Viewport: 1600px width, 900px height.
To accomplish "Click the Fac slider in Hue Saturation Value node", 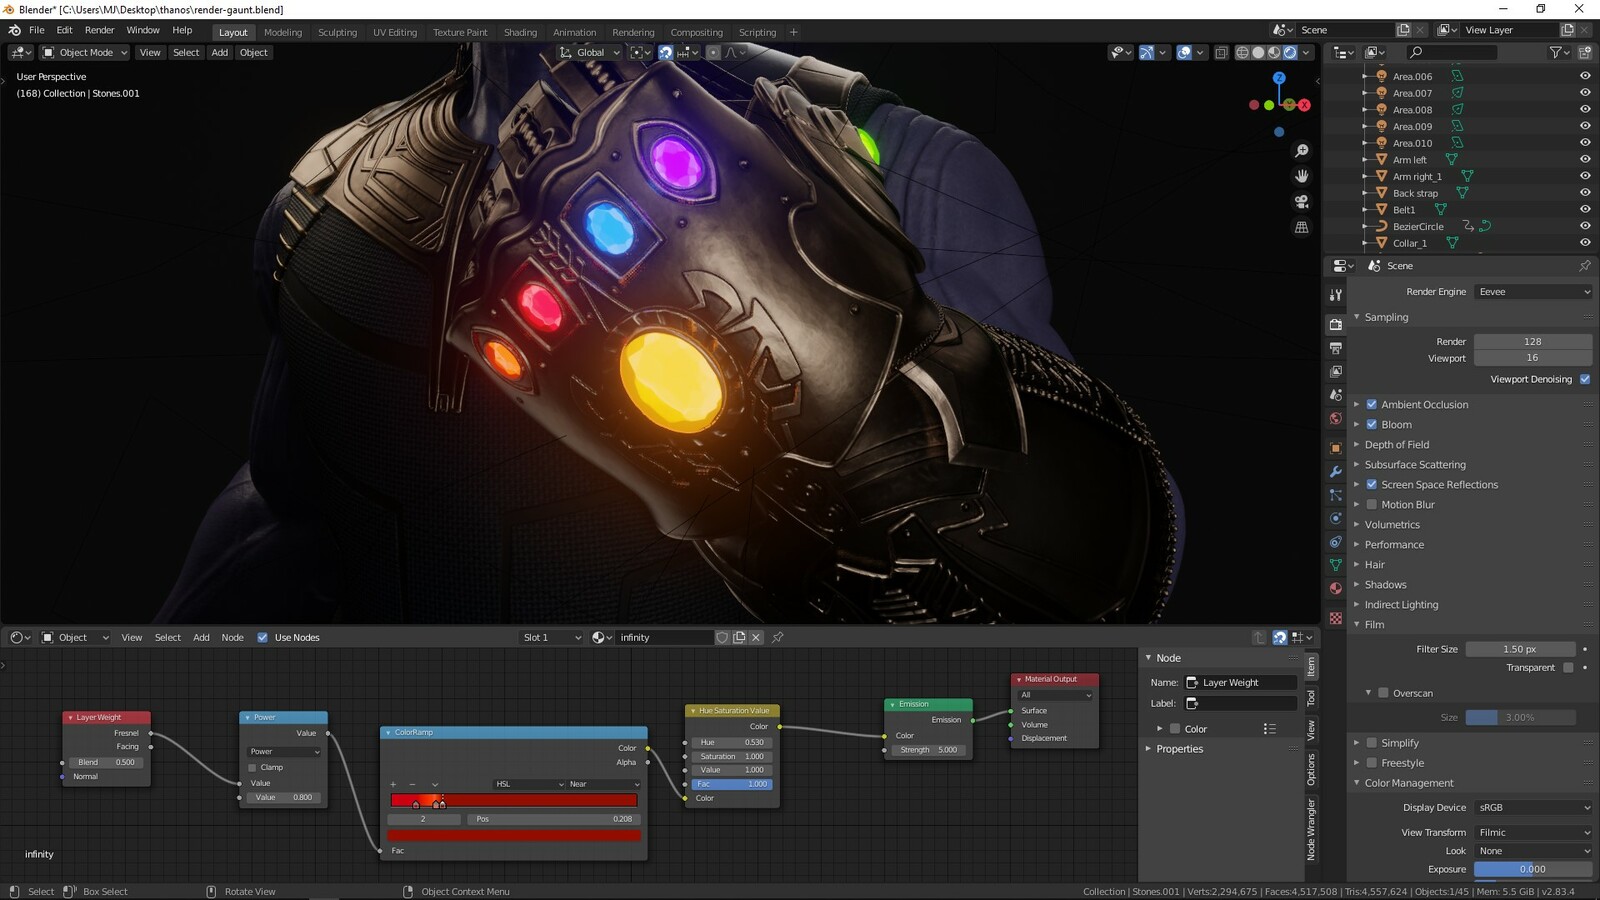I will (733, 784).
